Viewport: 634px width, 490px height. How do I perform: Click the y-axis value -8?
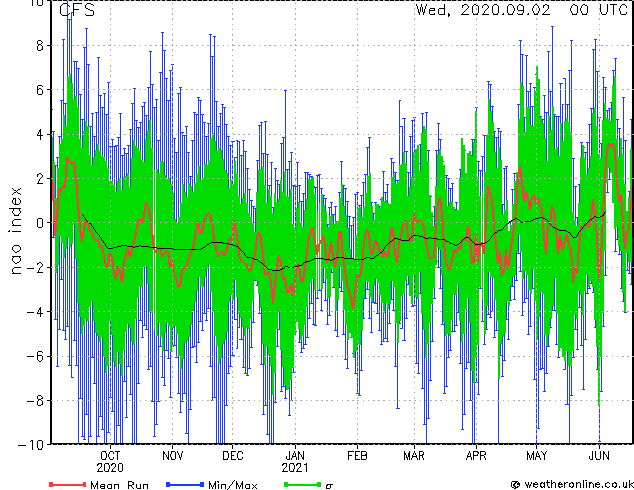click(x=35, y=401)
